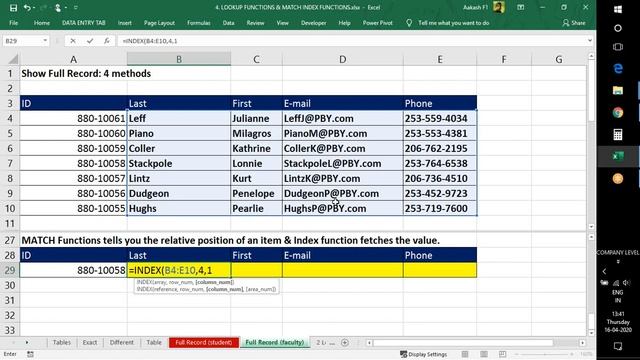Switch to the Insert ribbon tab
Viewport: 640px width, 360px height.
[x=124, y=23]
